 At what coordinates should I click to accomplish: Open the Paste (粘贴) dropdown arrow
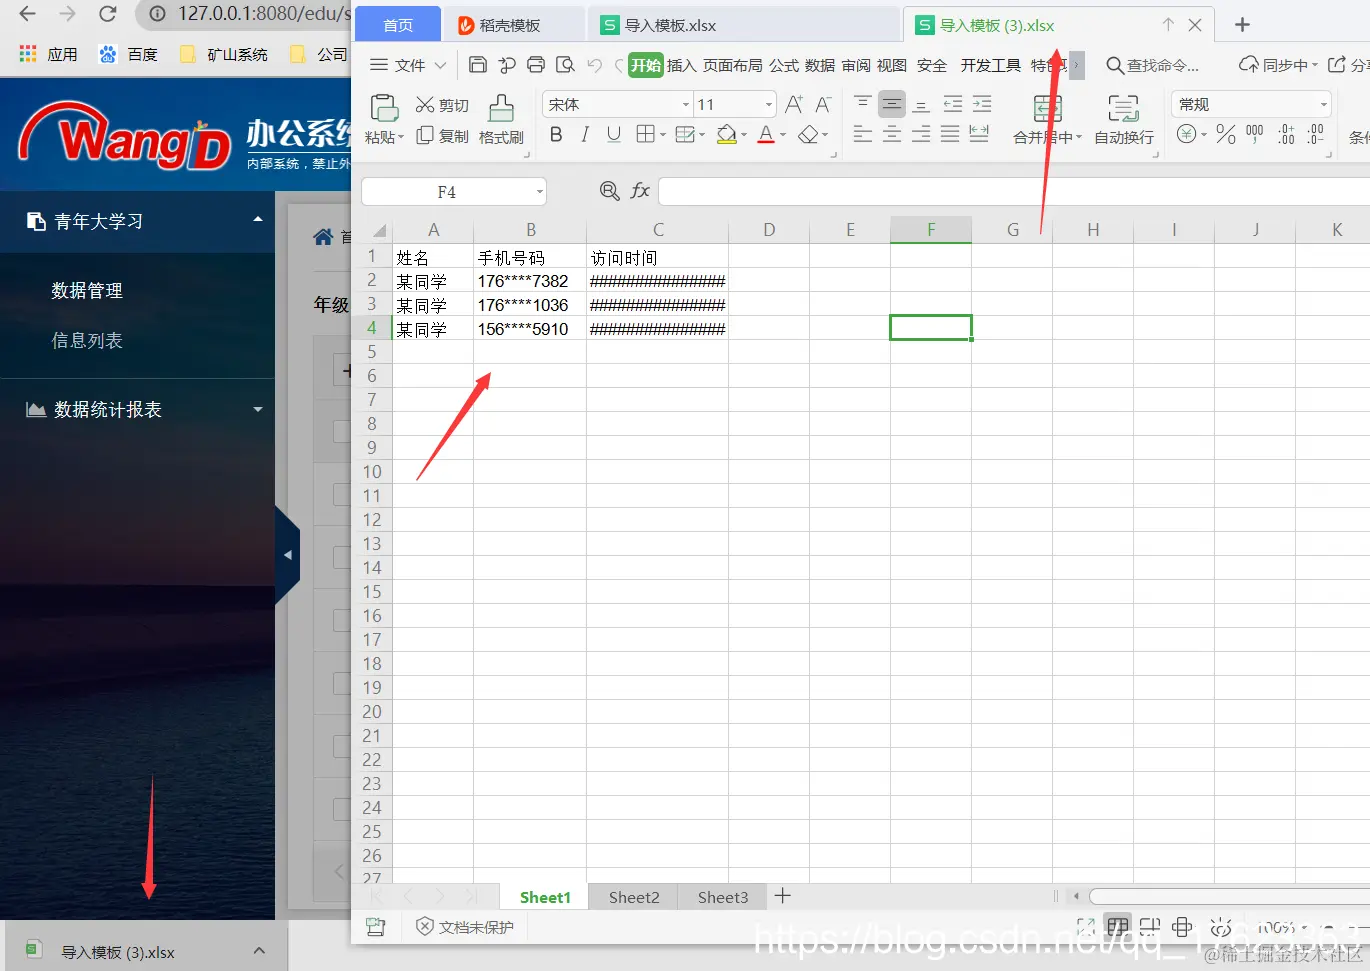(401, 138)
